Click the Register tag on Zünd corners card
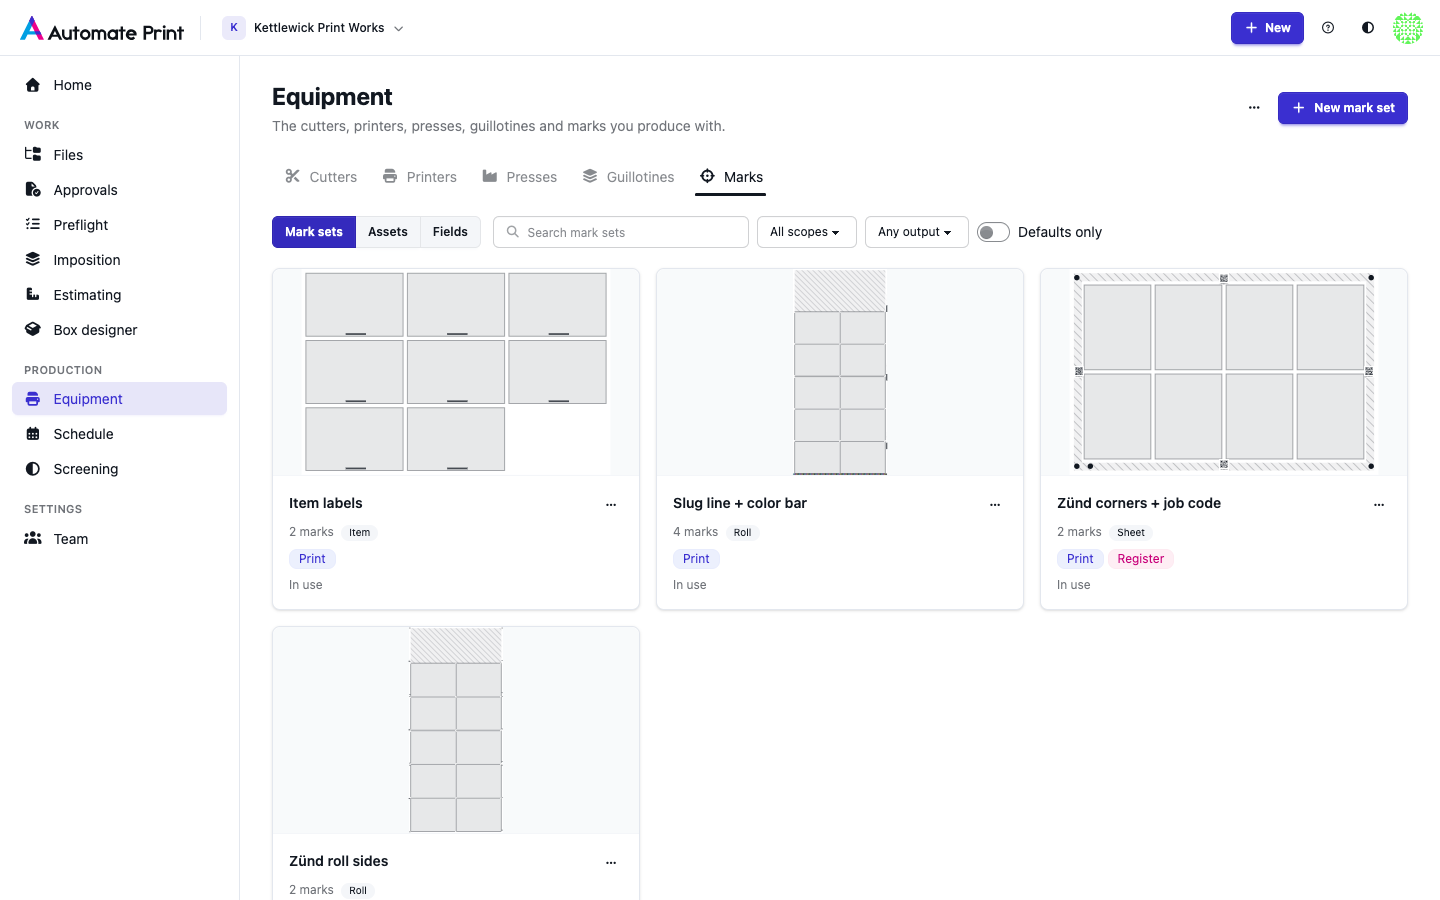Viewport: 1440px width, 900px height. [1141, 559]
